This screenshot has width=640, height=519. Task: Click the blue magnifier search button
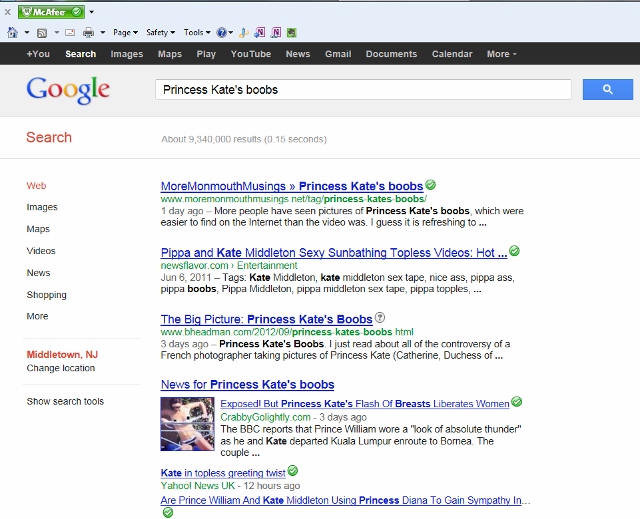tap(607, 89)
